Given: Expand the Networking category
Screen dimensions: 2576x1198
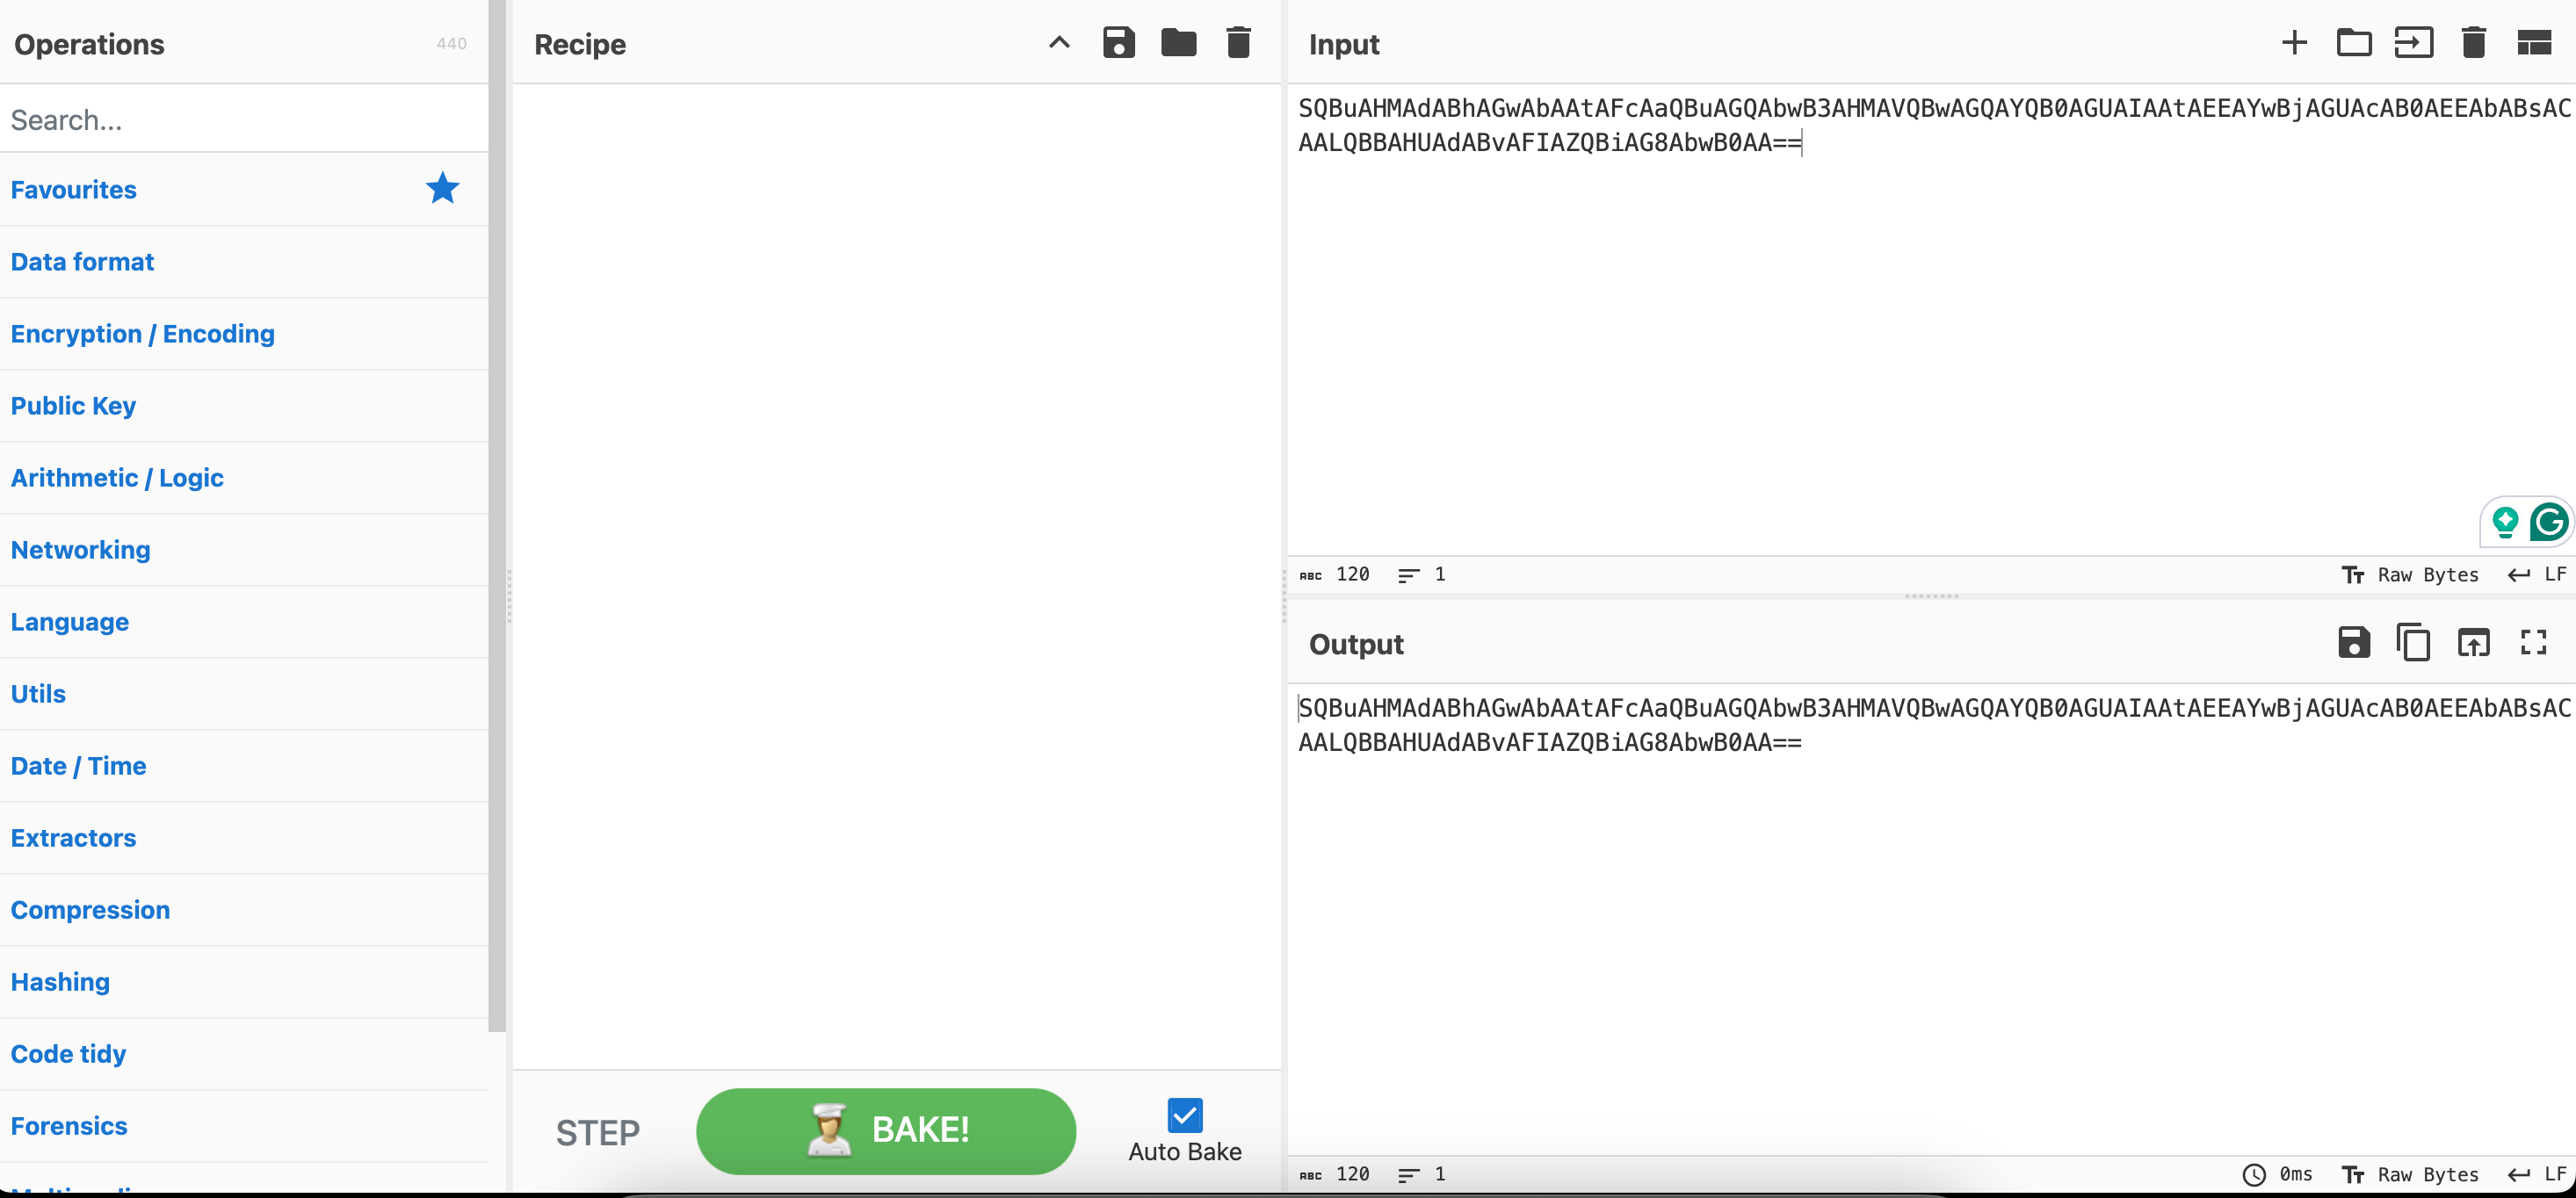Looking at the screenshot, I should (244, 550).
